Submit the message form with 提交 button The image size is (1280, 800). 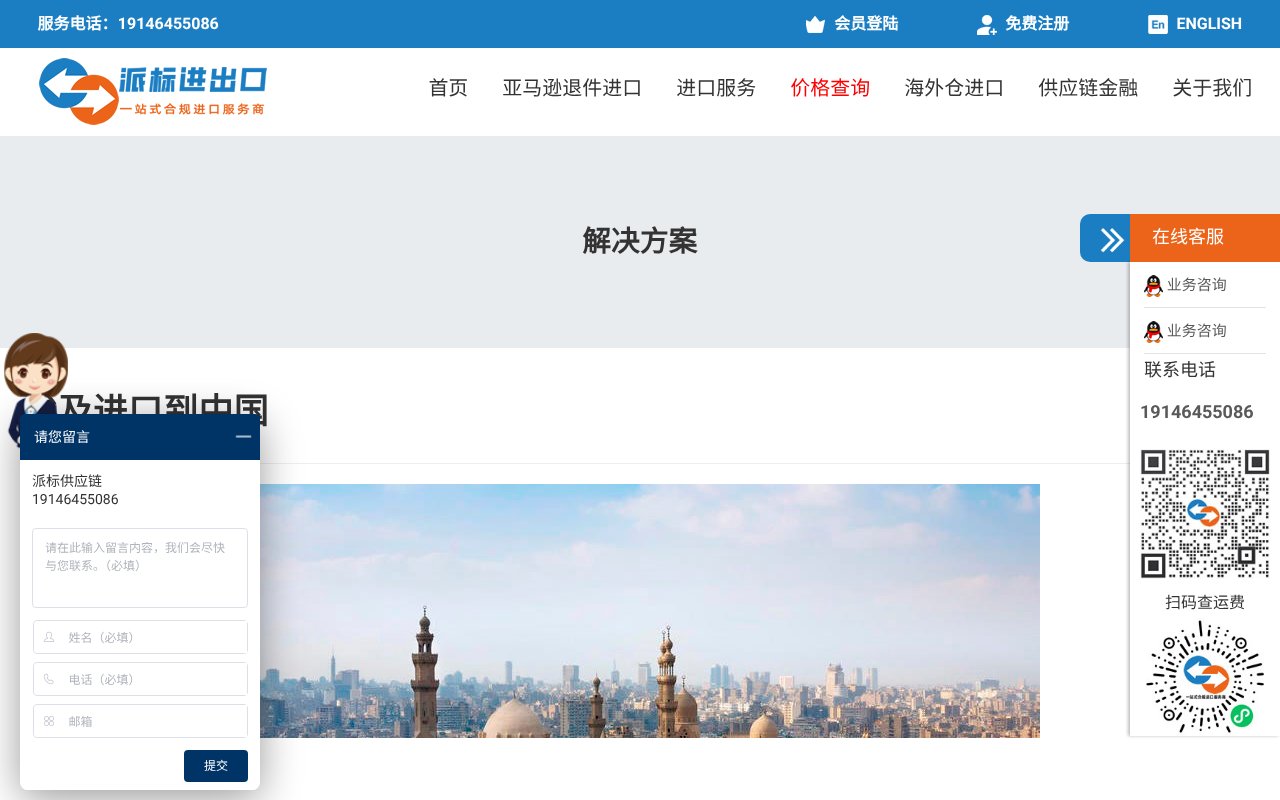pyautogui.click(x=216, y=766)
